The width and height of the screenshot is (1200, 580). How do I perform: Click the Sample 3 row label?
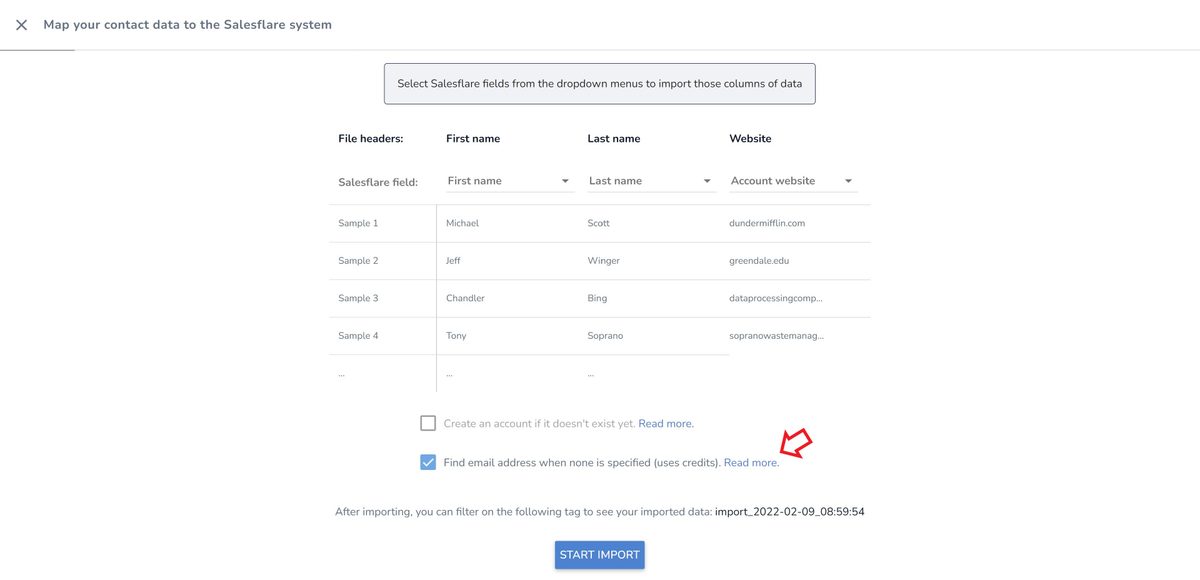[358, 298]
